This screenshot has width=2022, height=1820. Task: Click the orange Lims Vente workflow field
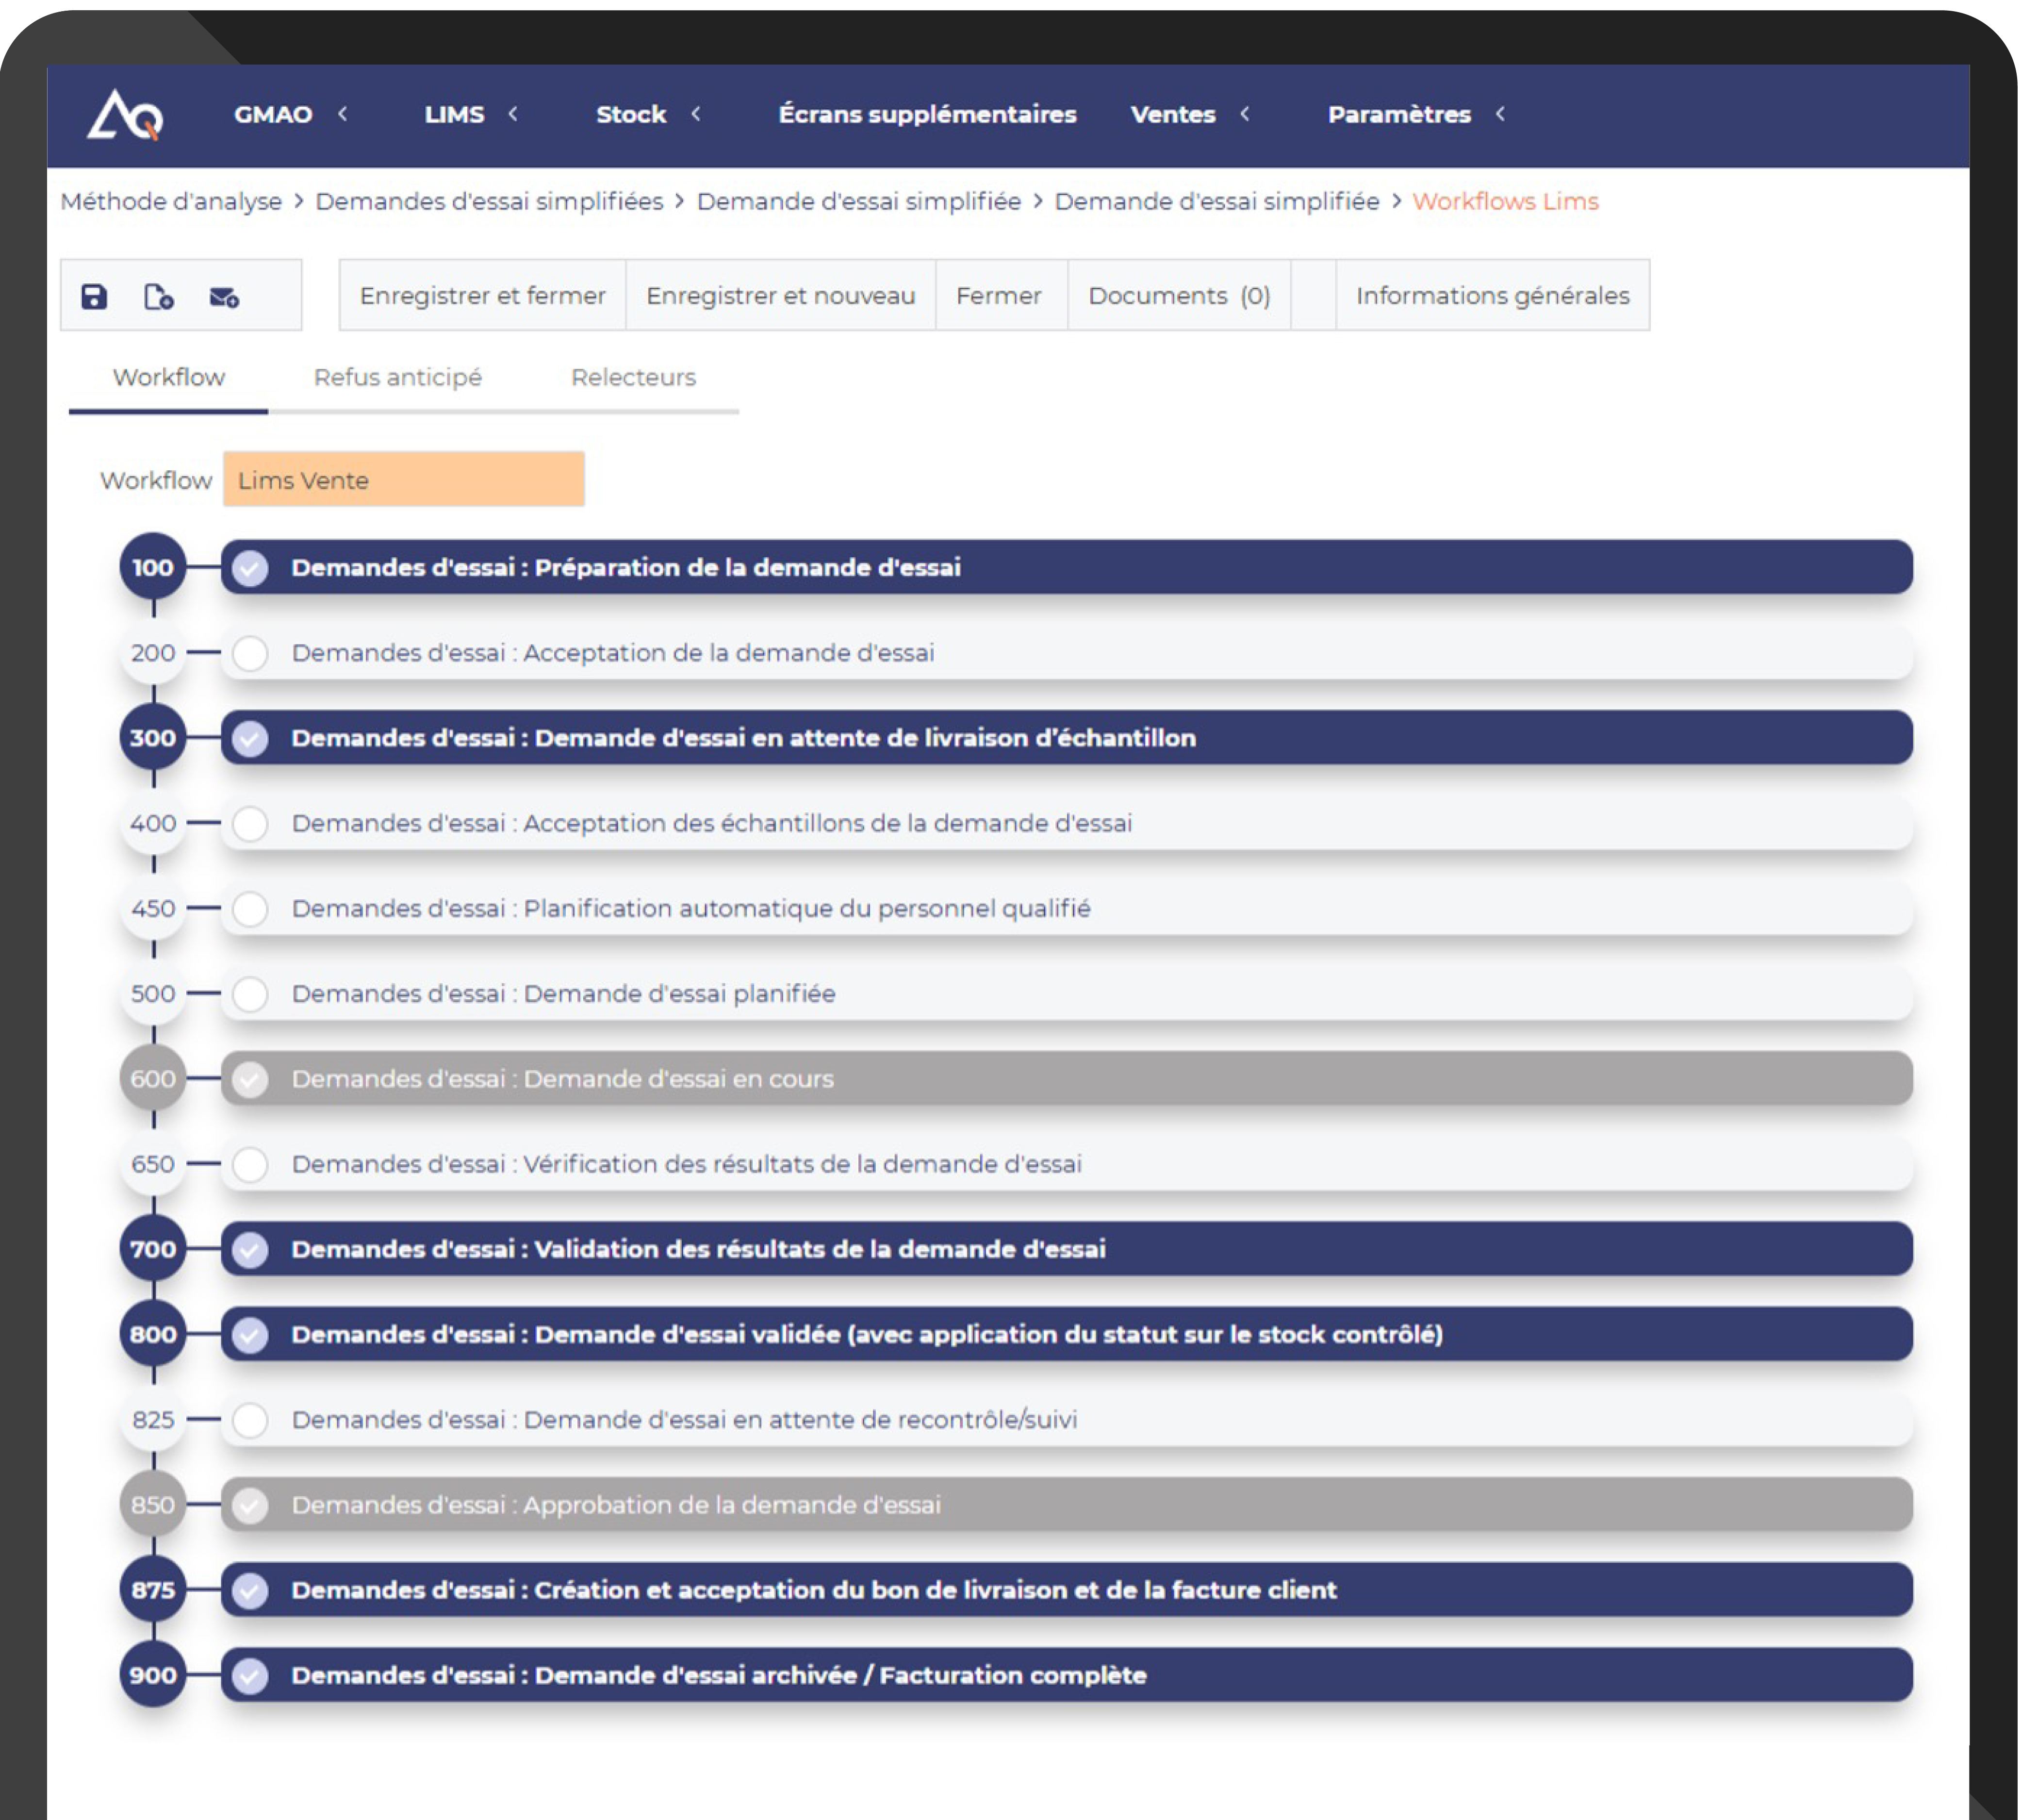404,480
